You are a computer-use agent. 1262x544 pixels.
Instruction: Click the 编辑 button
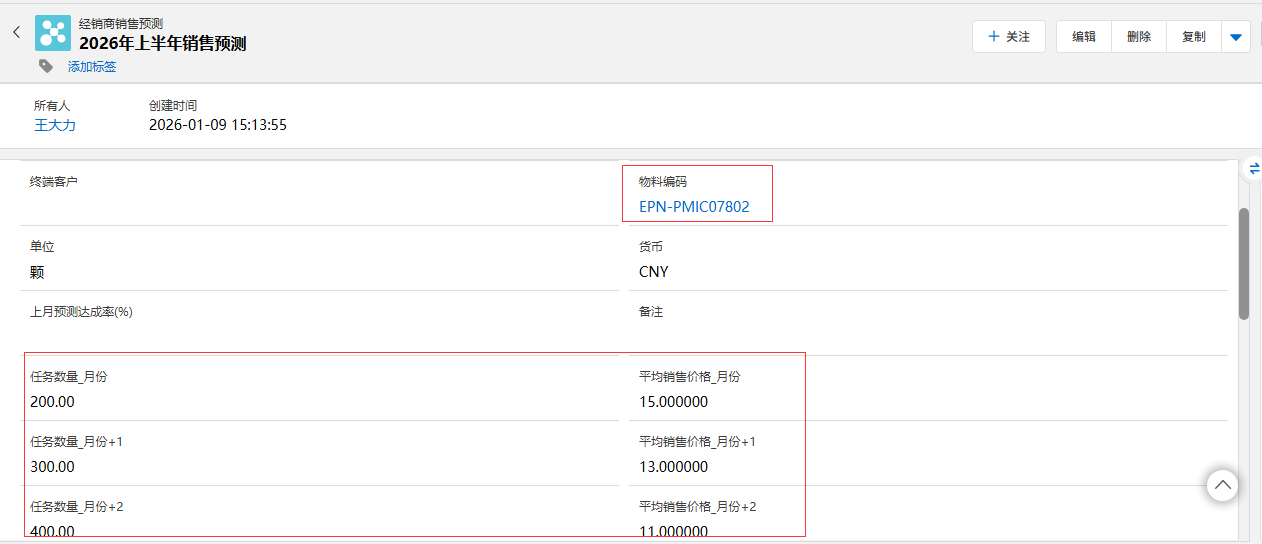tap(1084, 37)
